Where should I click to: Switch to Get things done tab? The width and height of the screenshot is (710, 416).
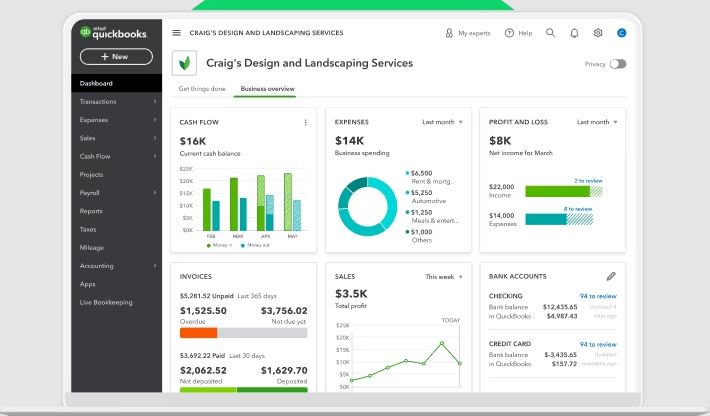pyautogui.click(x=202, y=89)
